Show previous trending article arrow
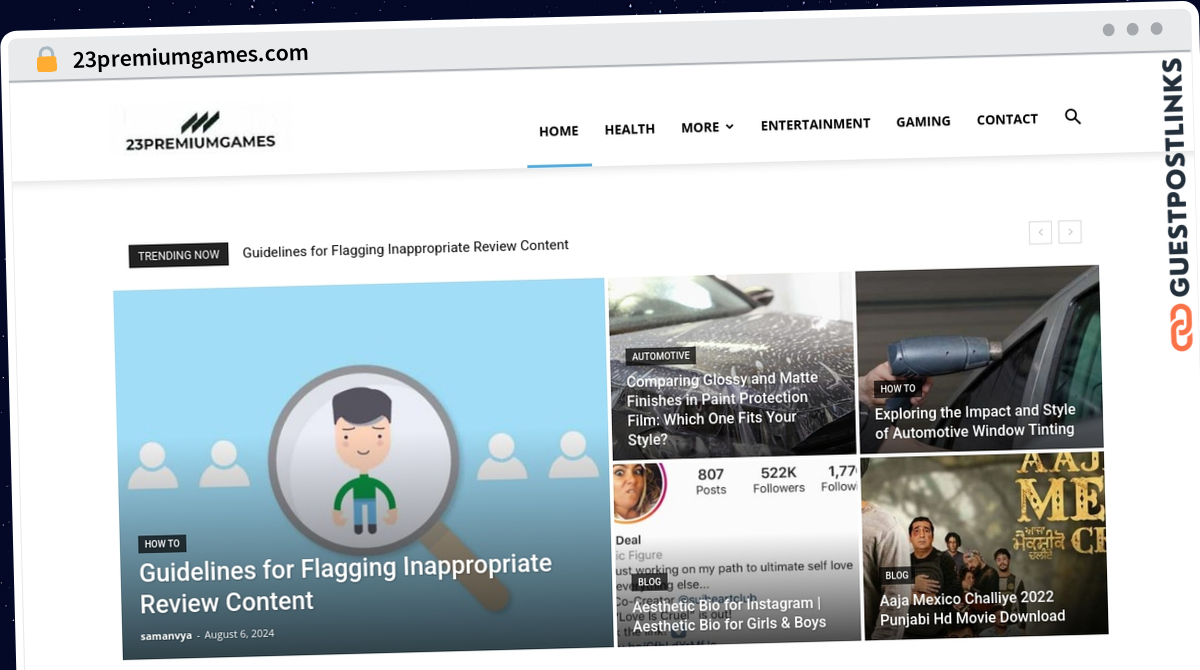The width and height of the screenshot is (1200, 670). pyautogui.click(x=1040, y=232)
